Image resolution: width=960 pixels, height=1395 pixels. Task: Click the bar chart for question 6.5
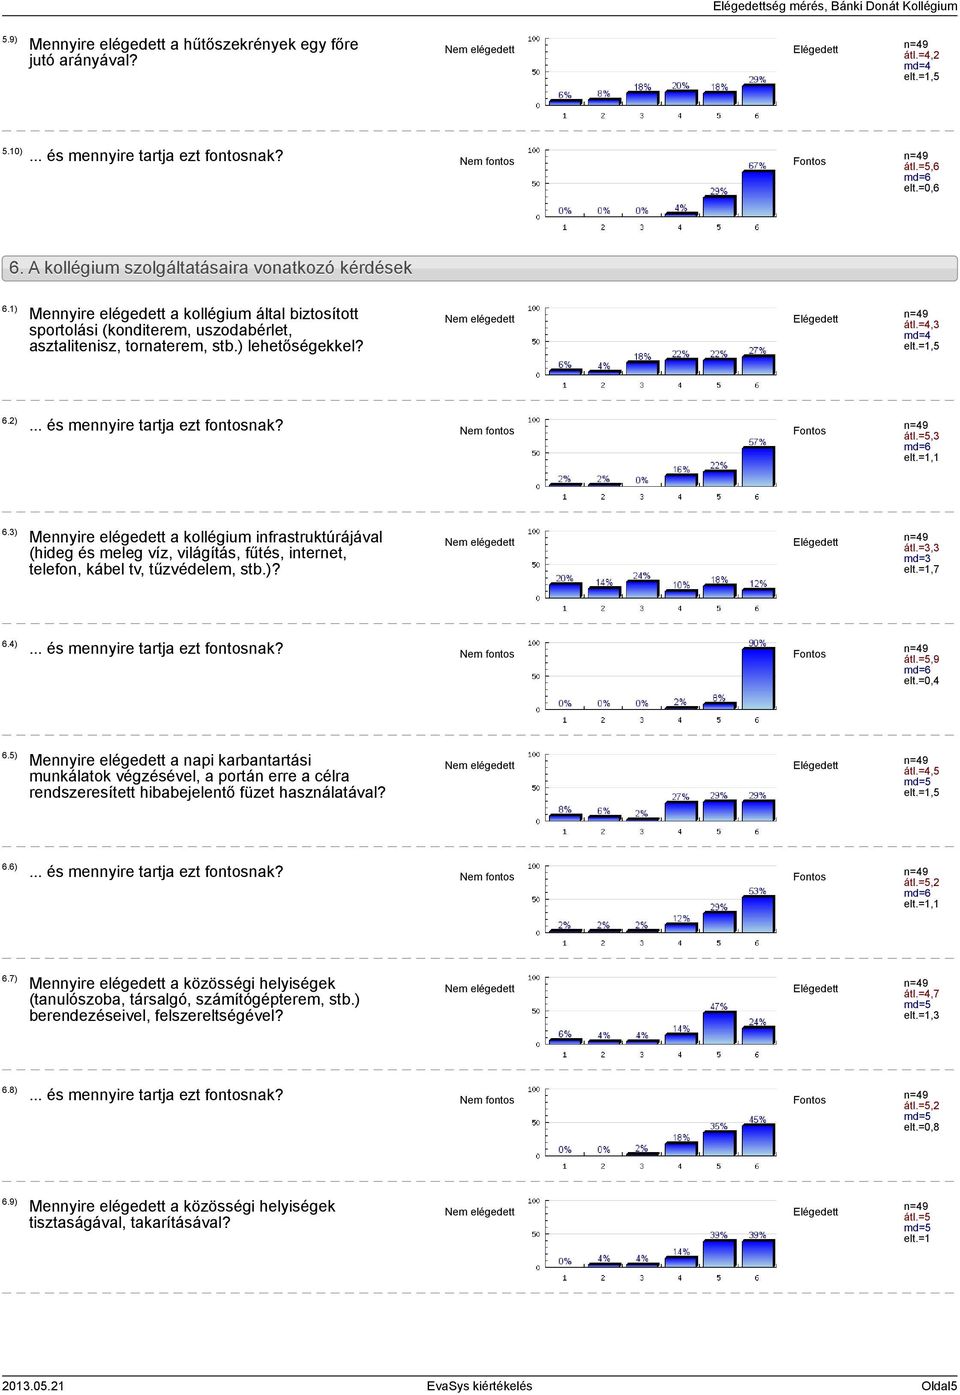pyautogui.click(x=653, y=795)
